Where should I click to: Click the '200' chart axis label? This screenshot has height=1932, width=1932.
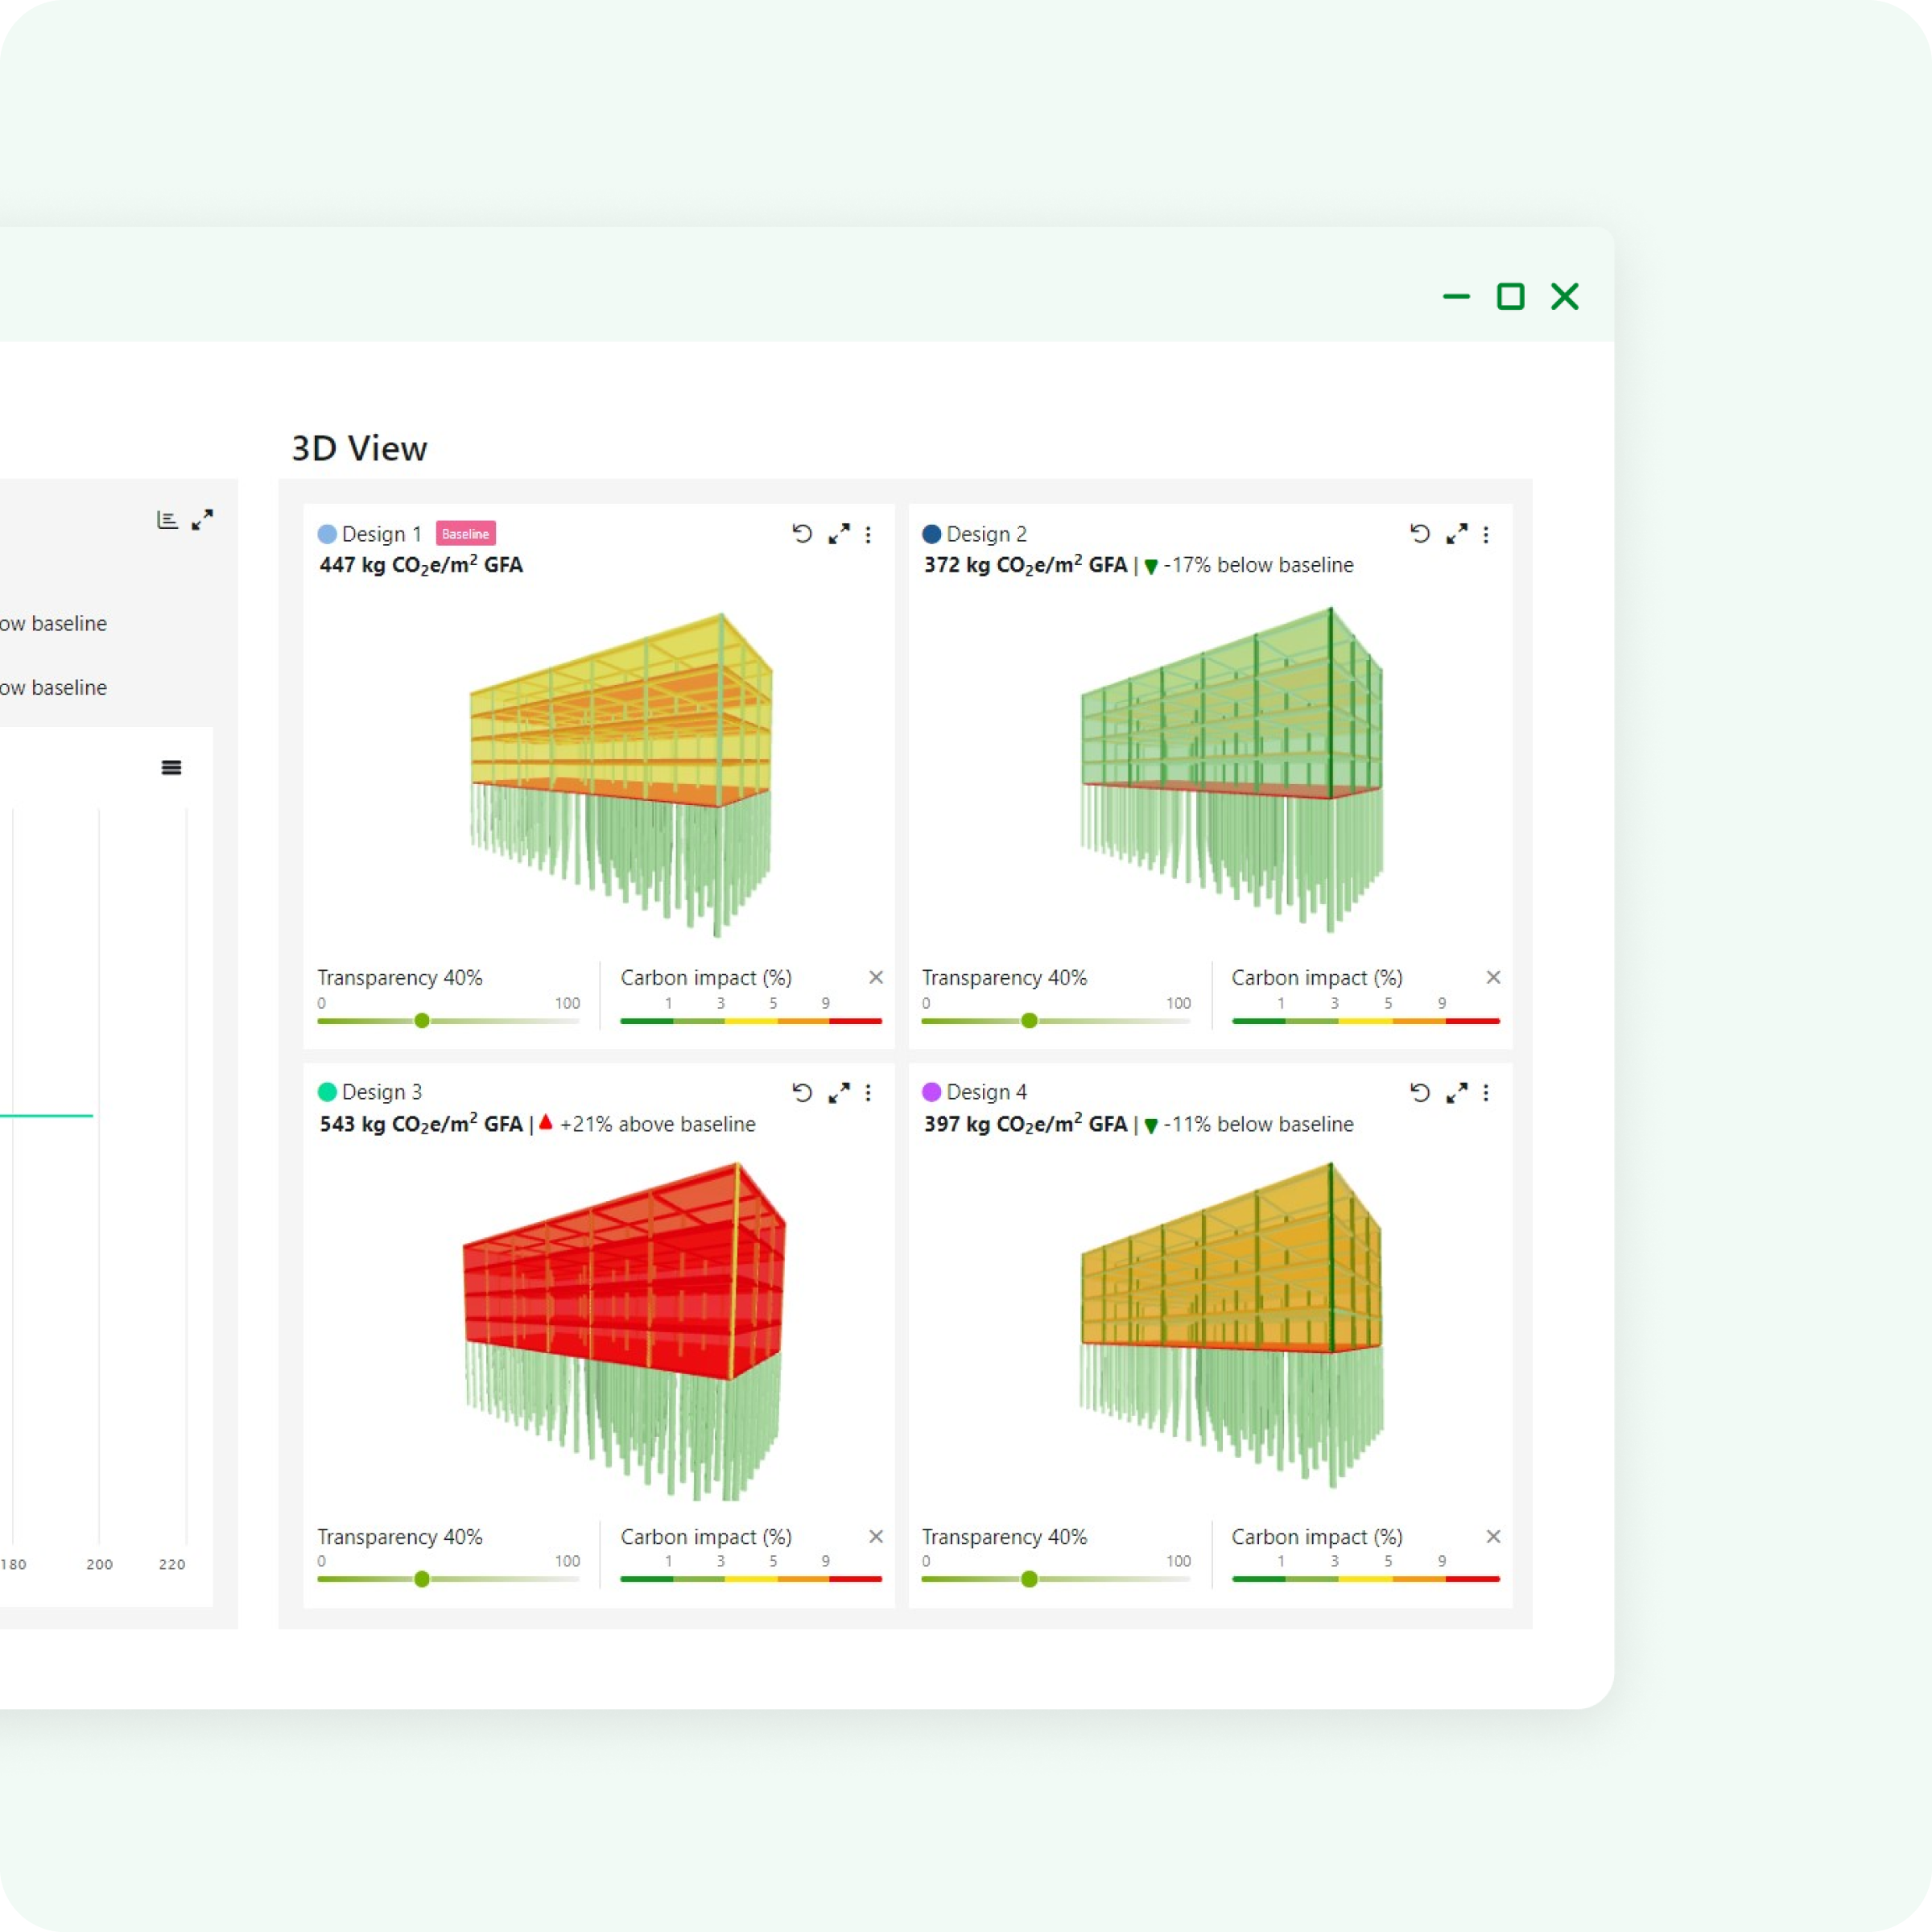100,1564
